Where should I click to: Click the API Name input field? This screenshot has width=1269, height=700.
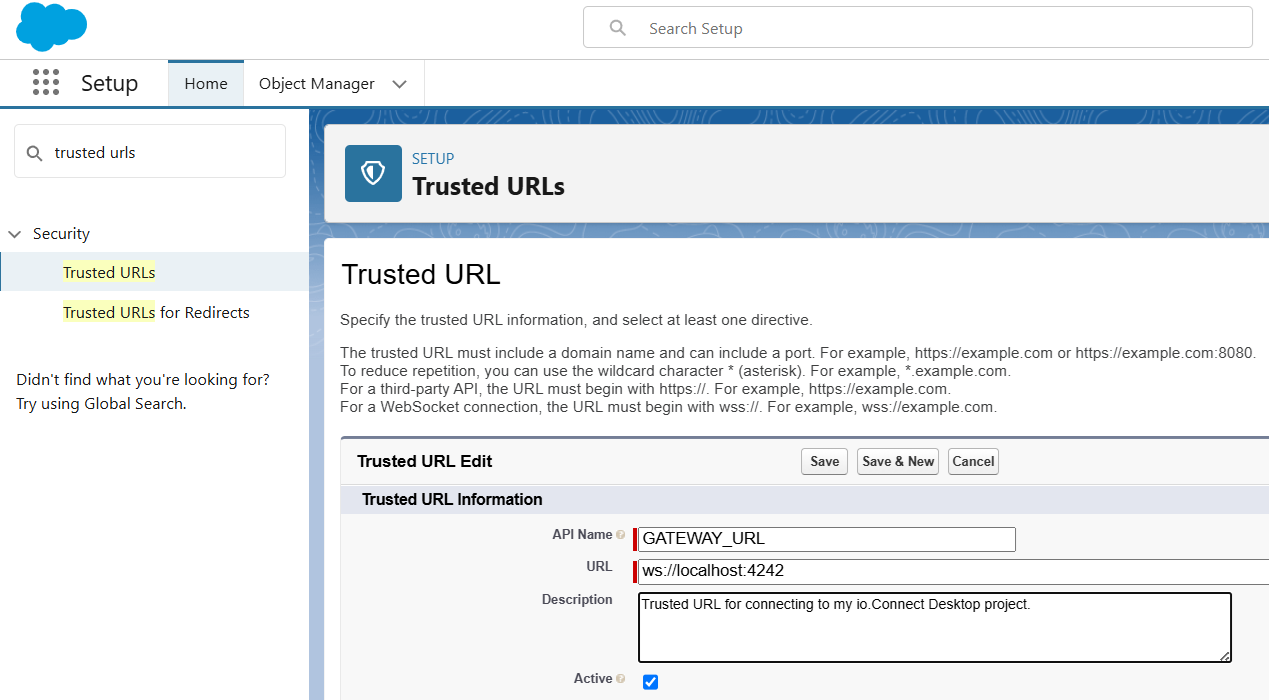click(x=827, y=539)
